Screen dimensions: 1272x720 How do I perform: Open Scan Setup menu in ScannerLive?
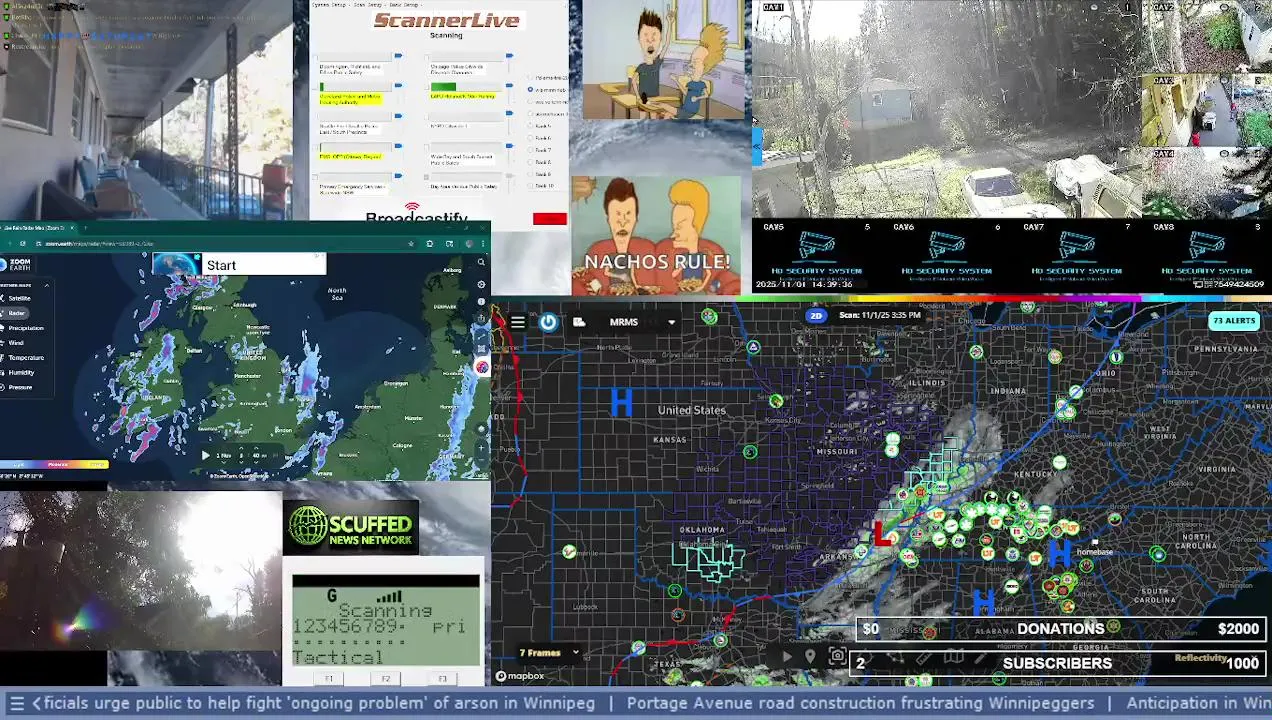pos(368,5)
